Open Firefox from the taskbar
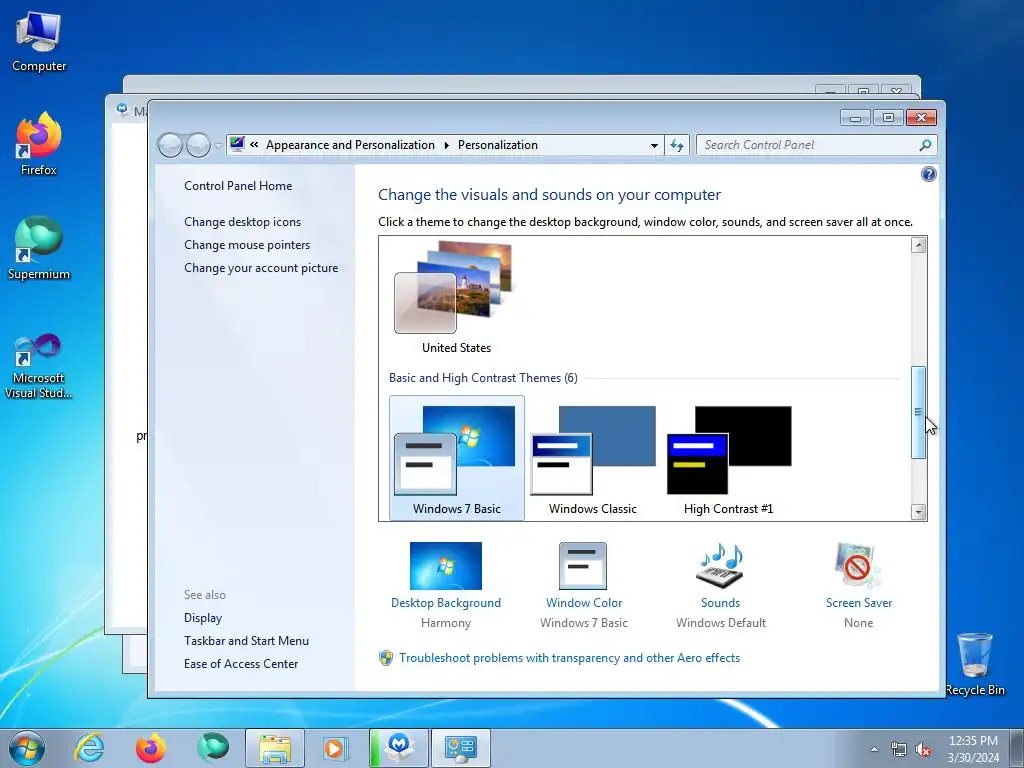This screenshot has height=768, width=1024. (150, 748)
